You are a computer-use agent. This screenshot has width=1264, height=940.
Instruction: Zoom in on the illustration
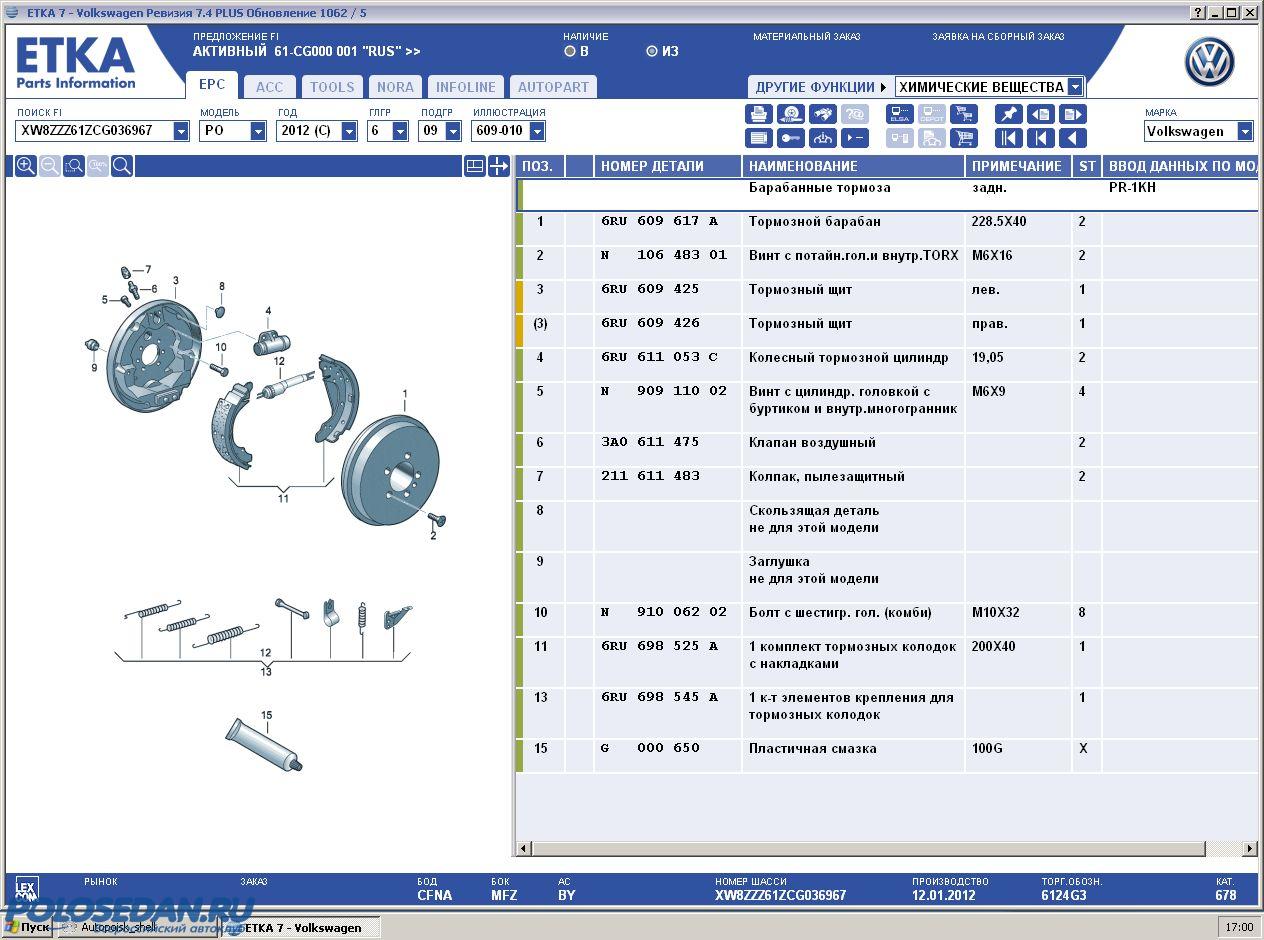point(26,166)
